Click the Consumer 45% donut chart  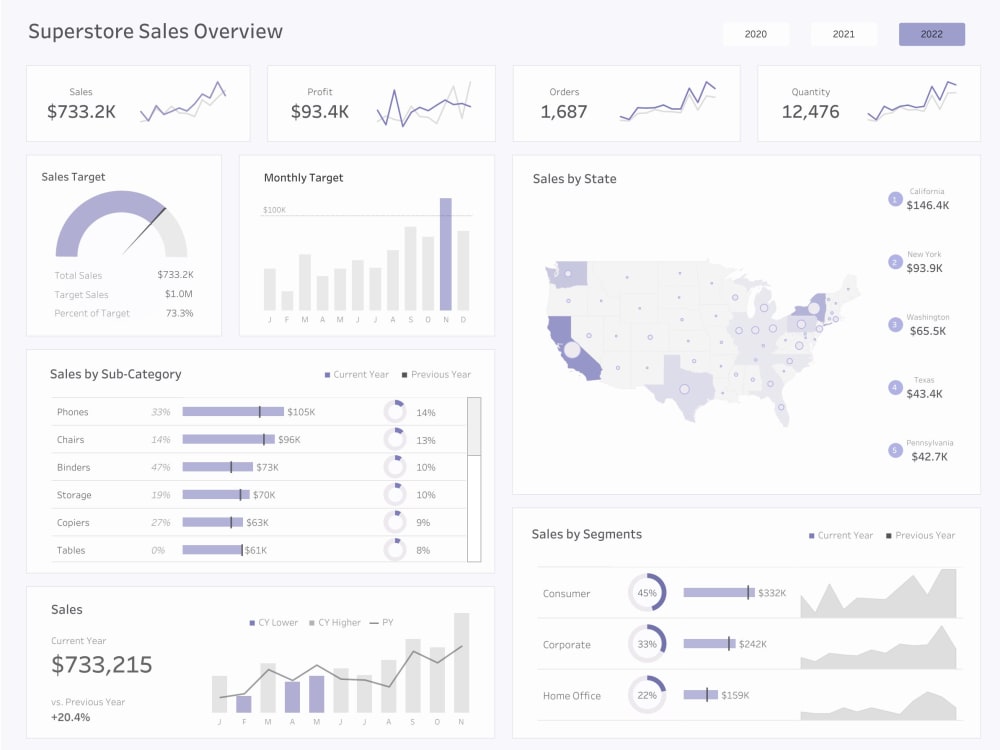coord(648,592)
